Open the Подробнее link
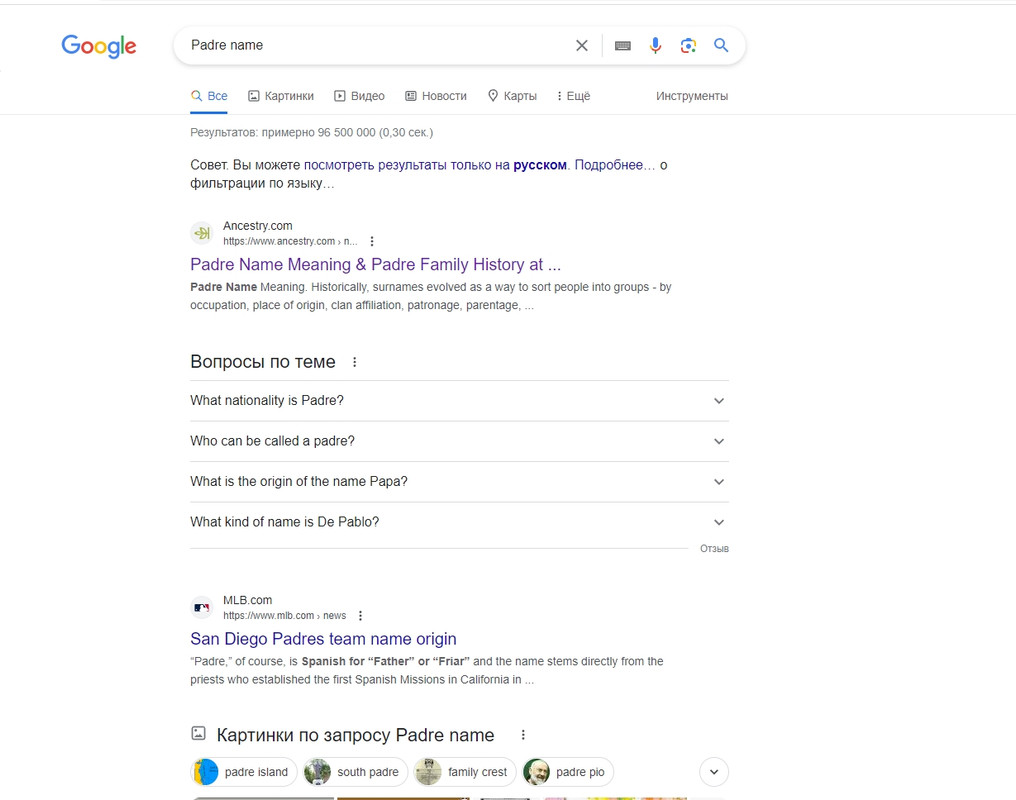Image resolution: width=1016 pixels, height=800 pixels. [615, 165]
